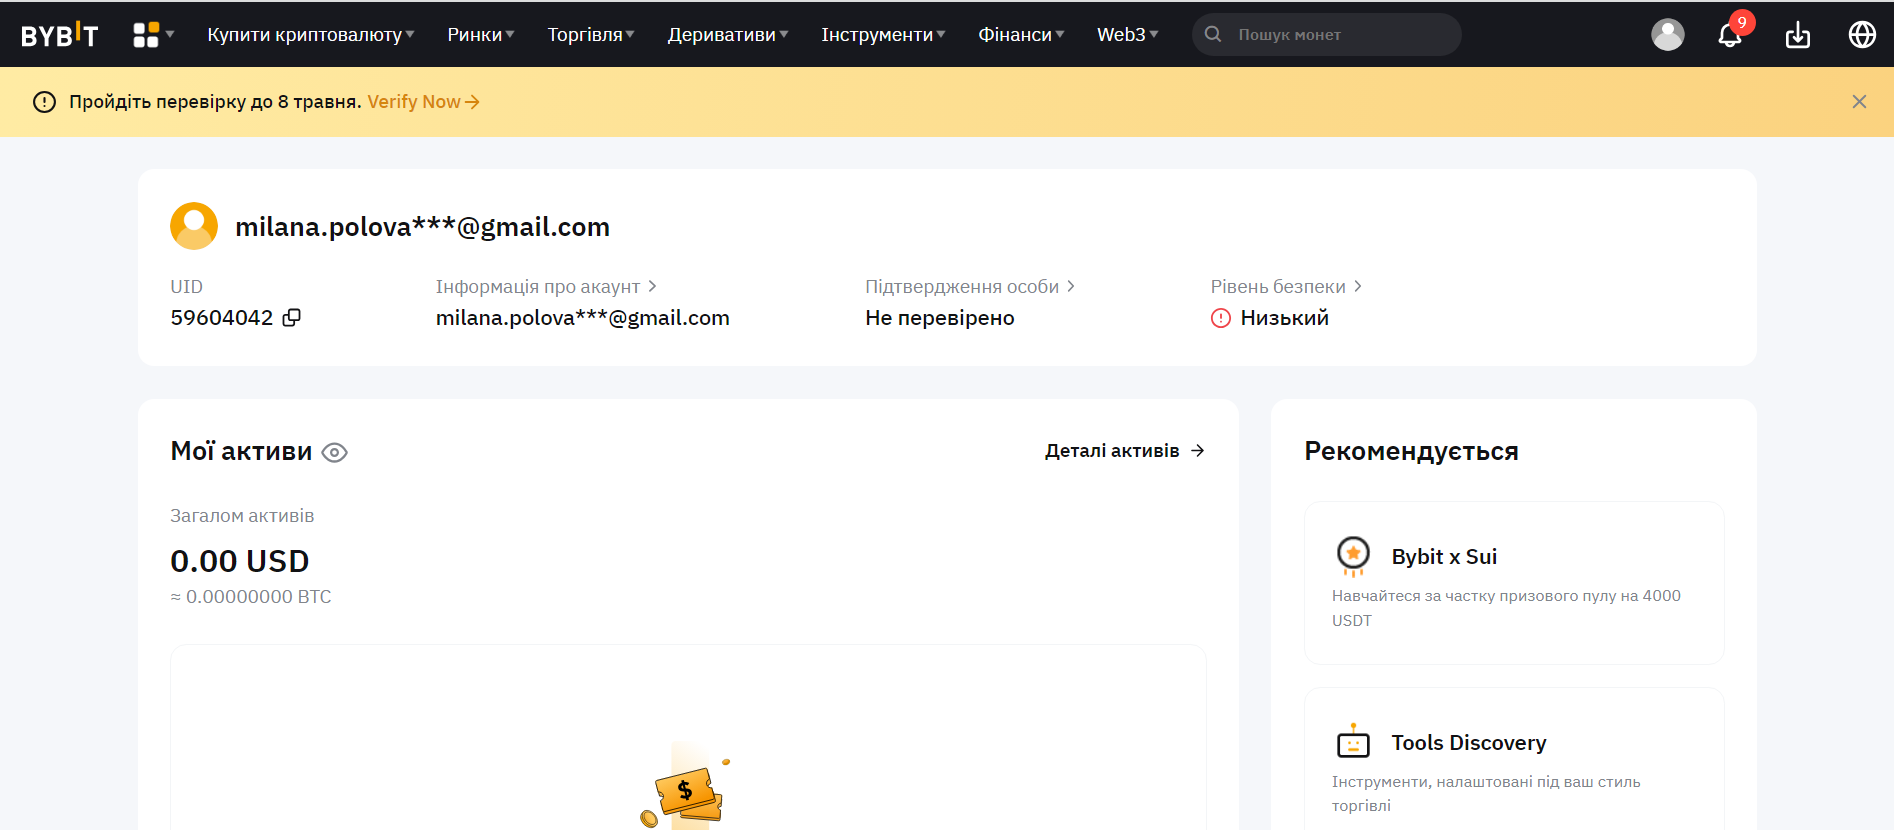Expand the Інструменти dropdown

(883, 35)
